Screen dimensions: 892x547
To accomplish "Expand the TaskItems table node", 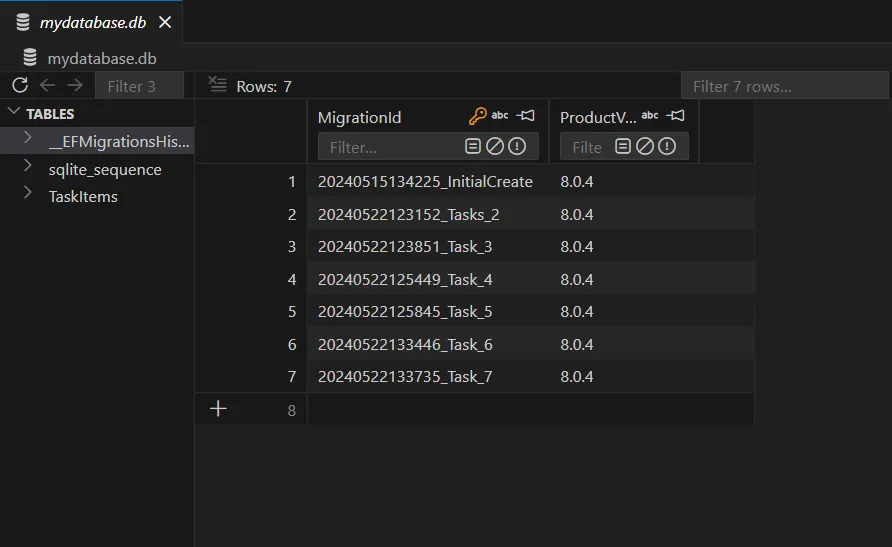I will click(27, 193).
